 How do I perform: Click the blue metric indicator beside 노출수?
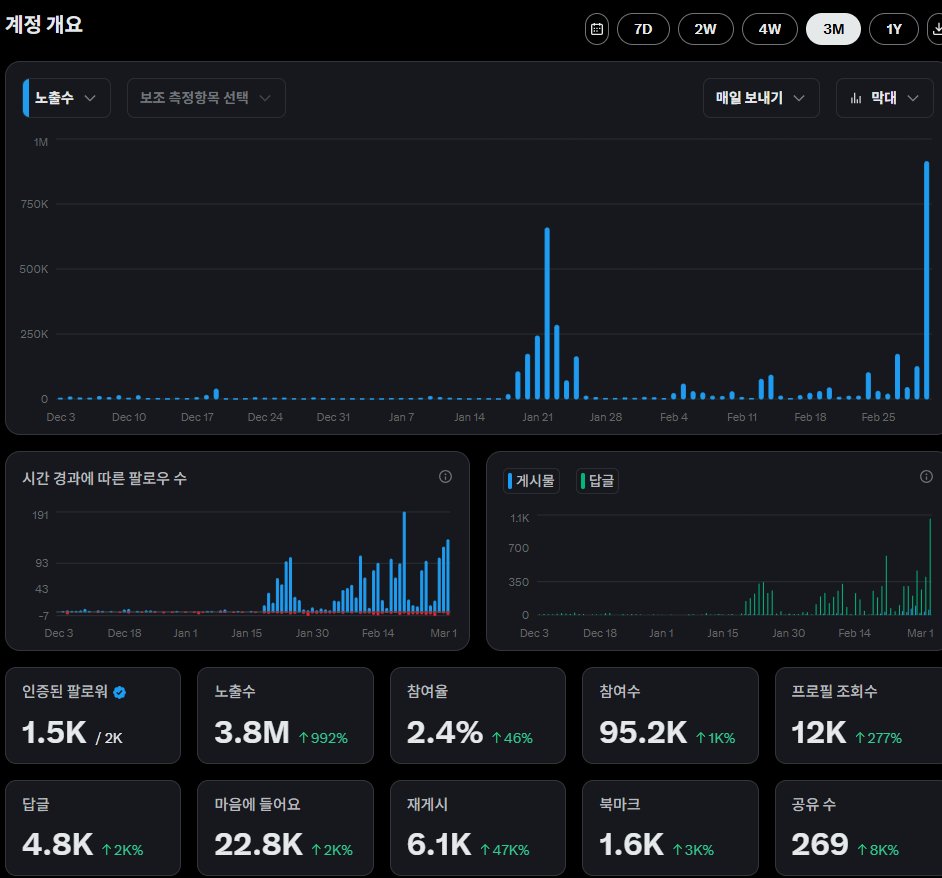click(x=27, y=97)
